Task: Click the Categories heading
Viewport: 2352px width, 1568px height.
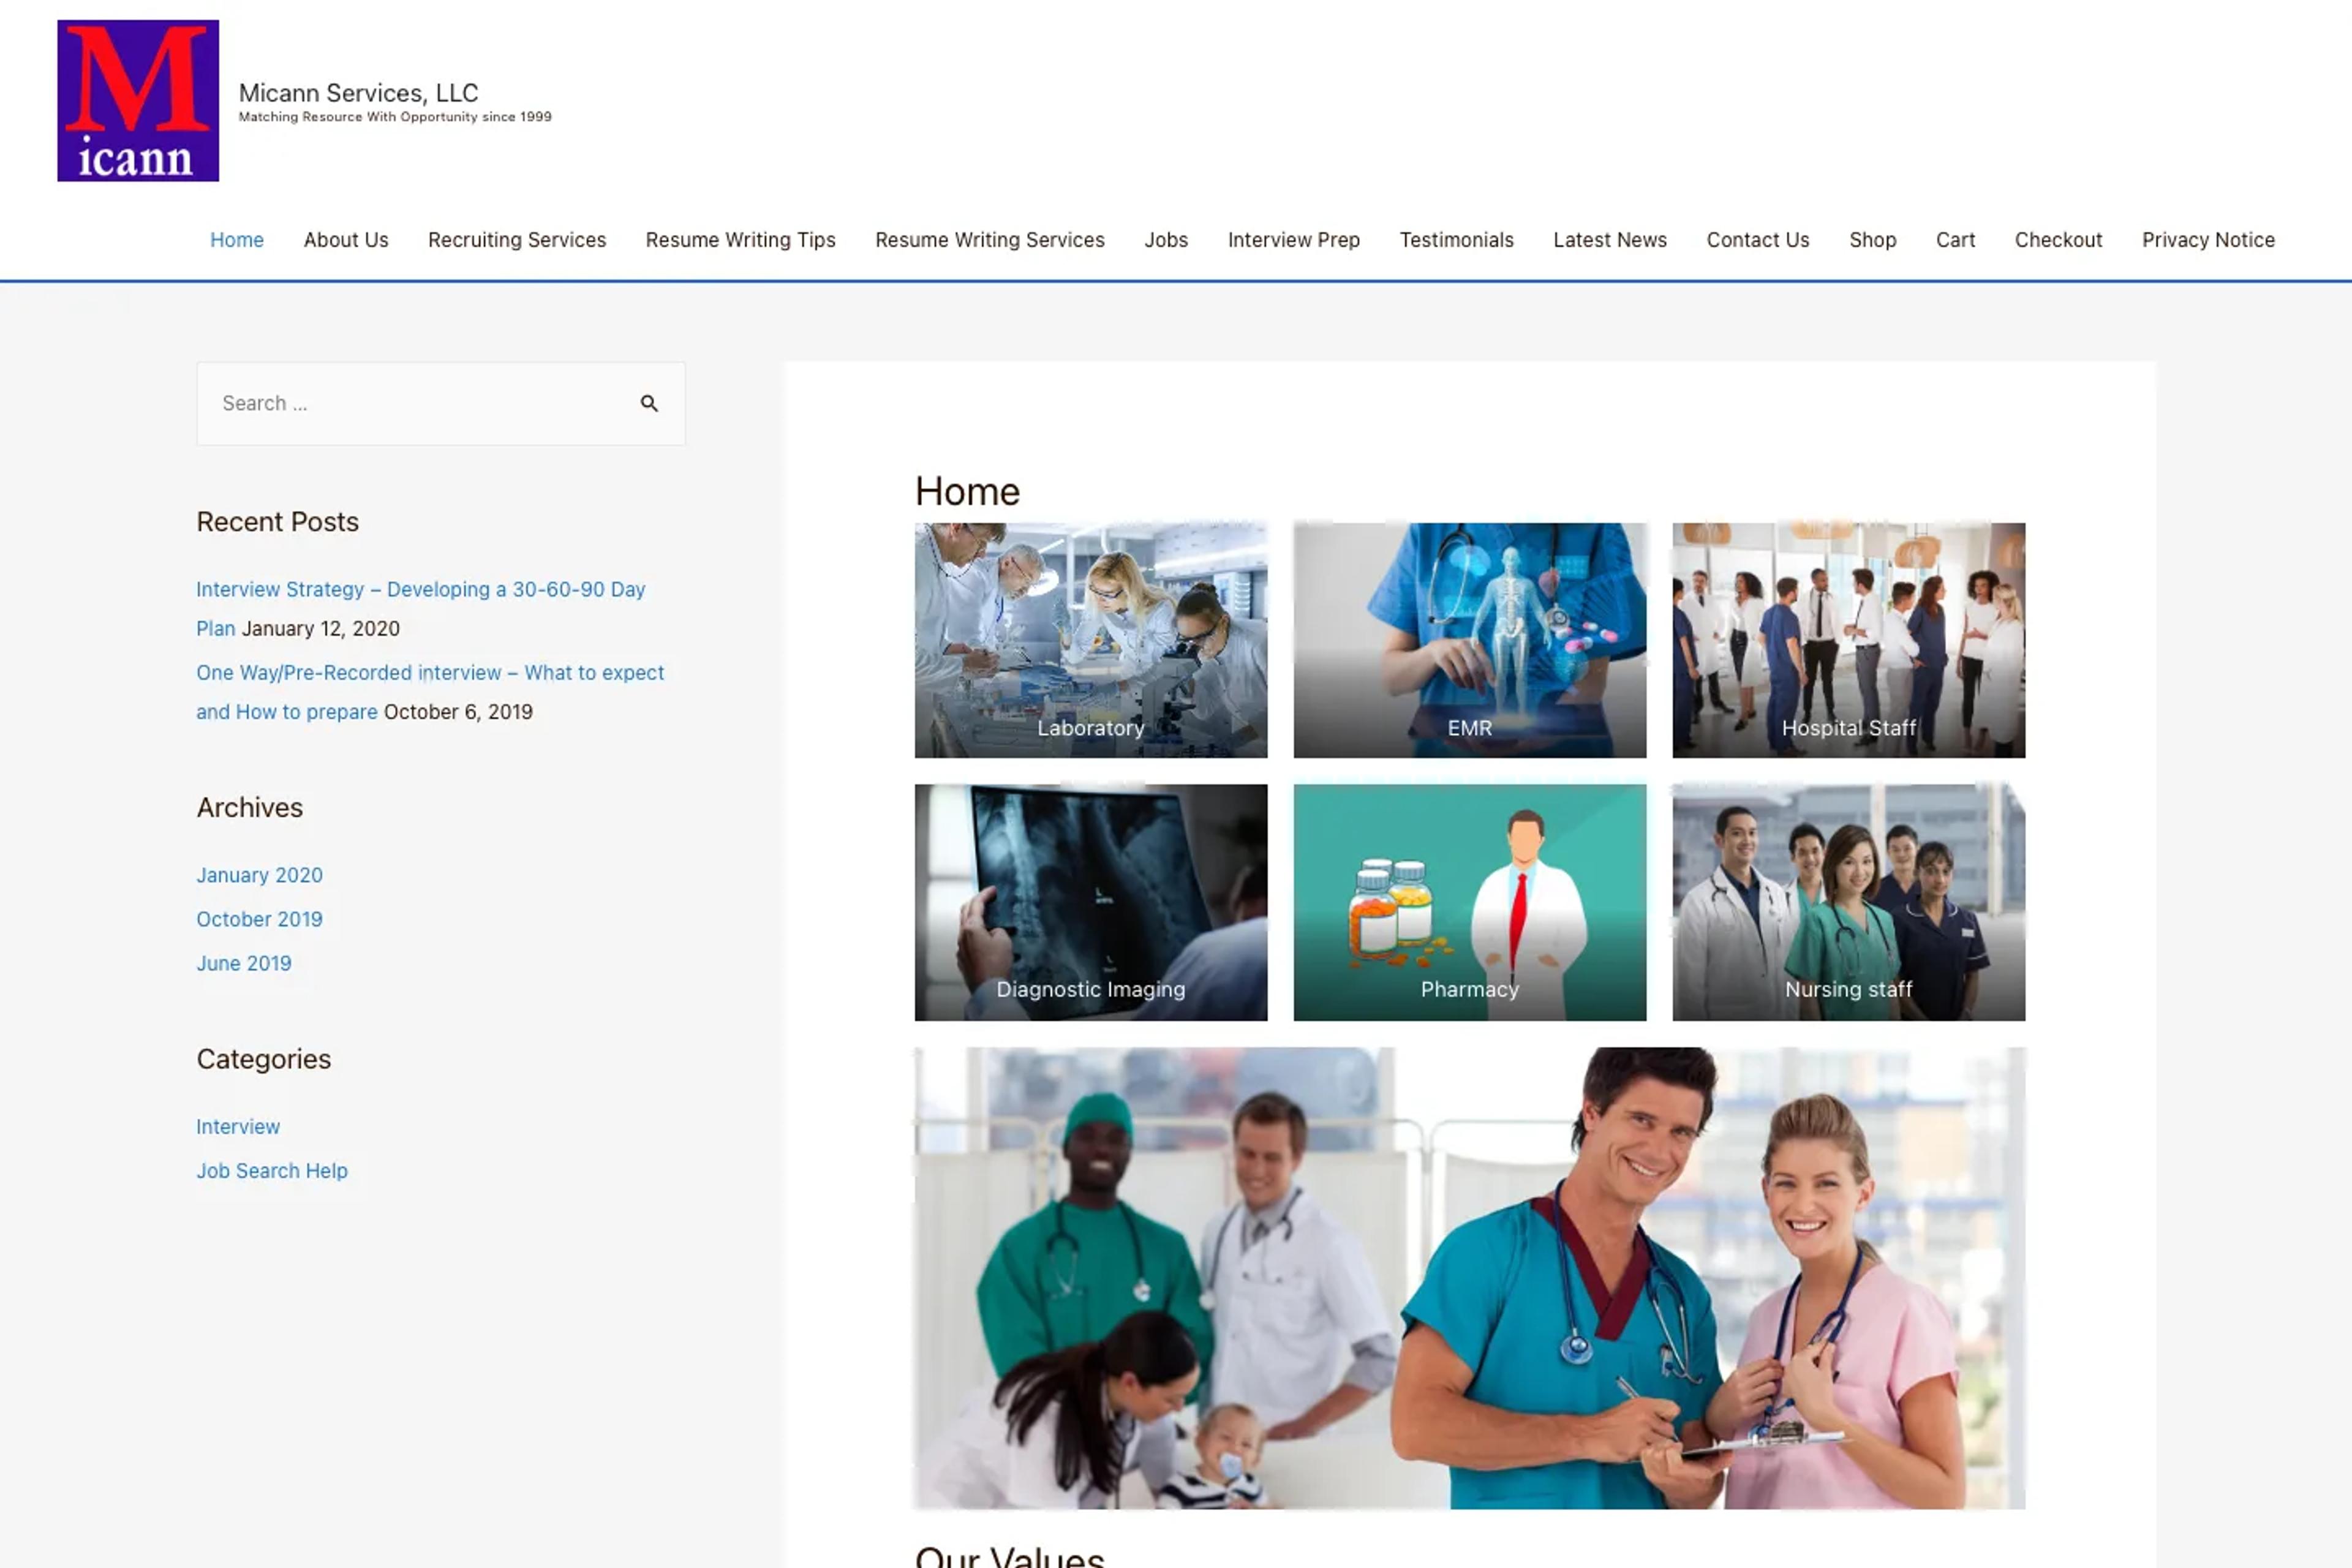Action: click(x=263, y=1059)
